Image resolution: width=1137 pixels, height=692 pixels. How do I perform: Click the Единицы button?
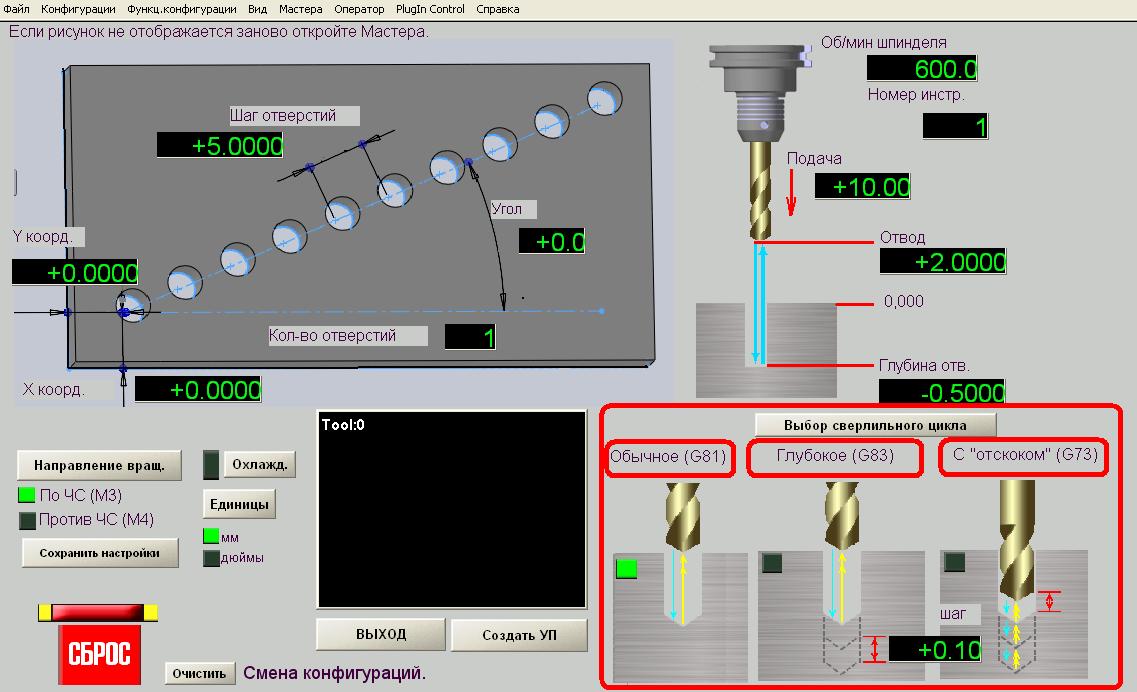click(239, 504)
